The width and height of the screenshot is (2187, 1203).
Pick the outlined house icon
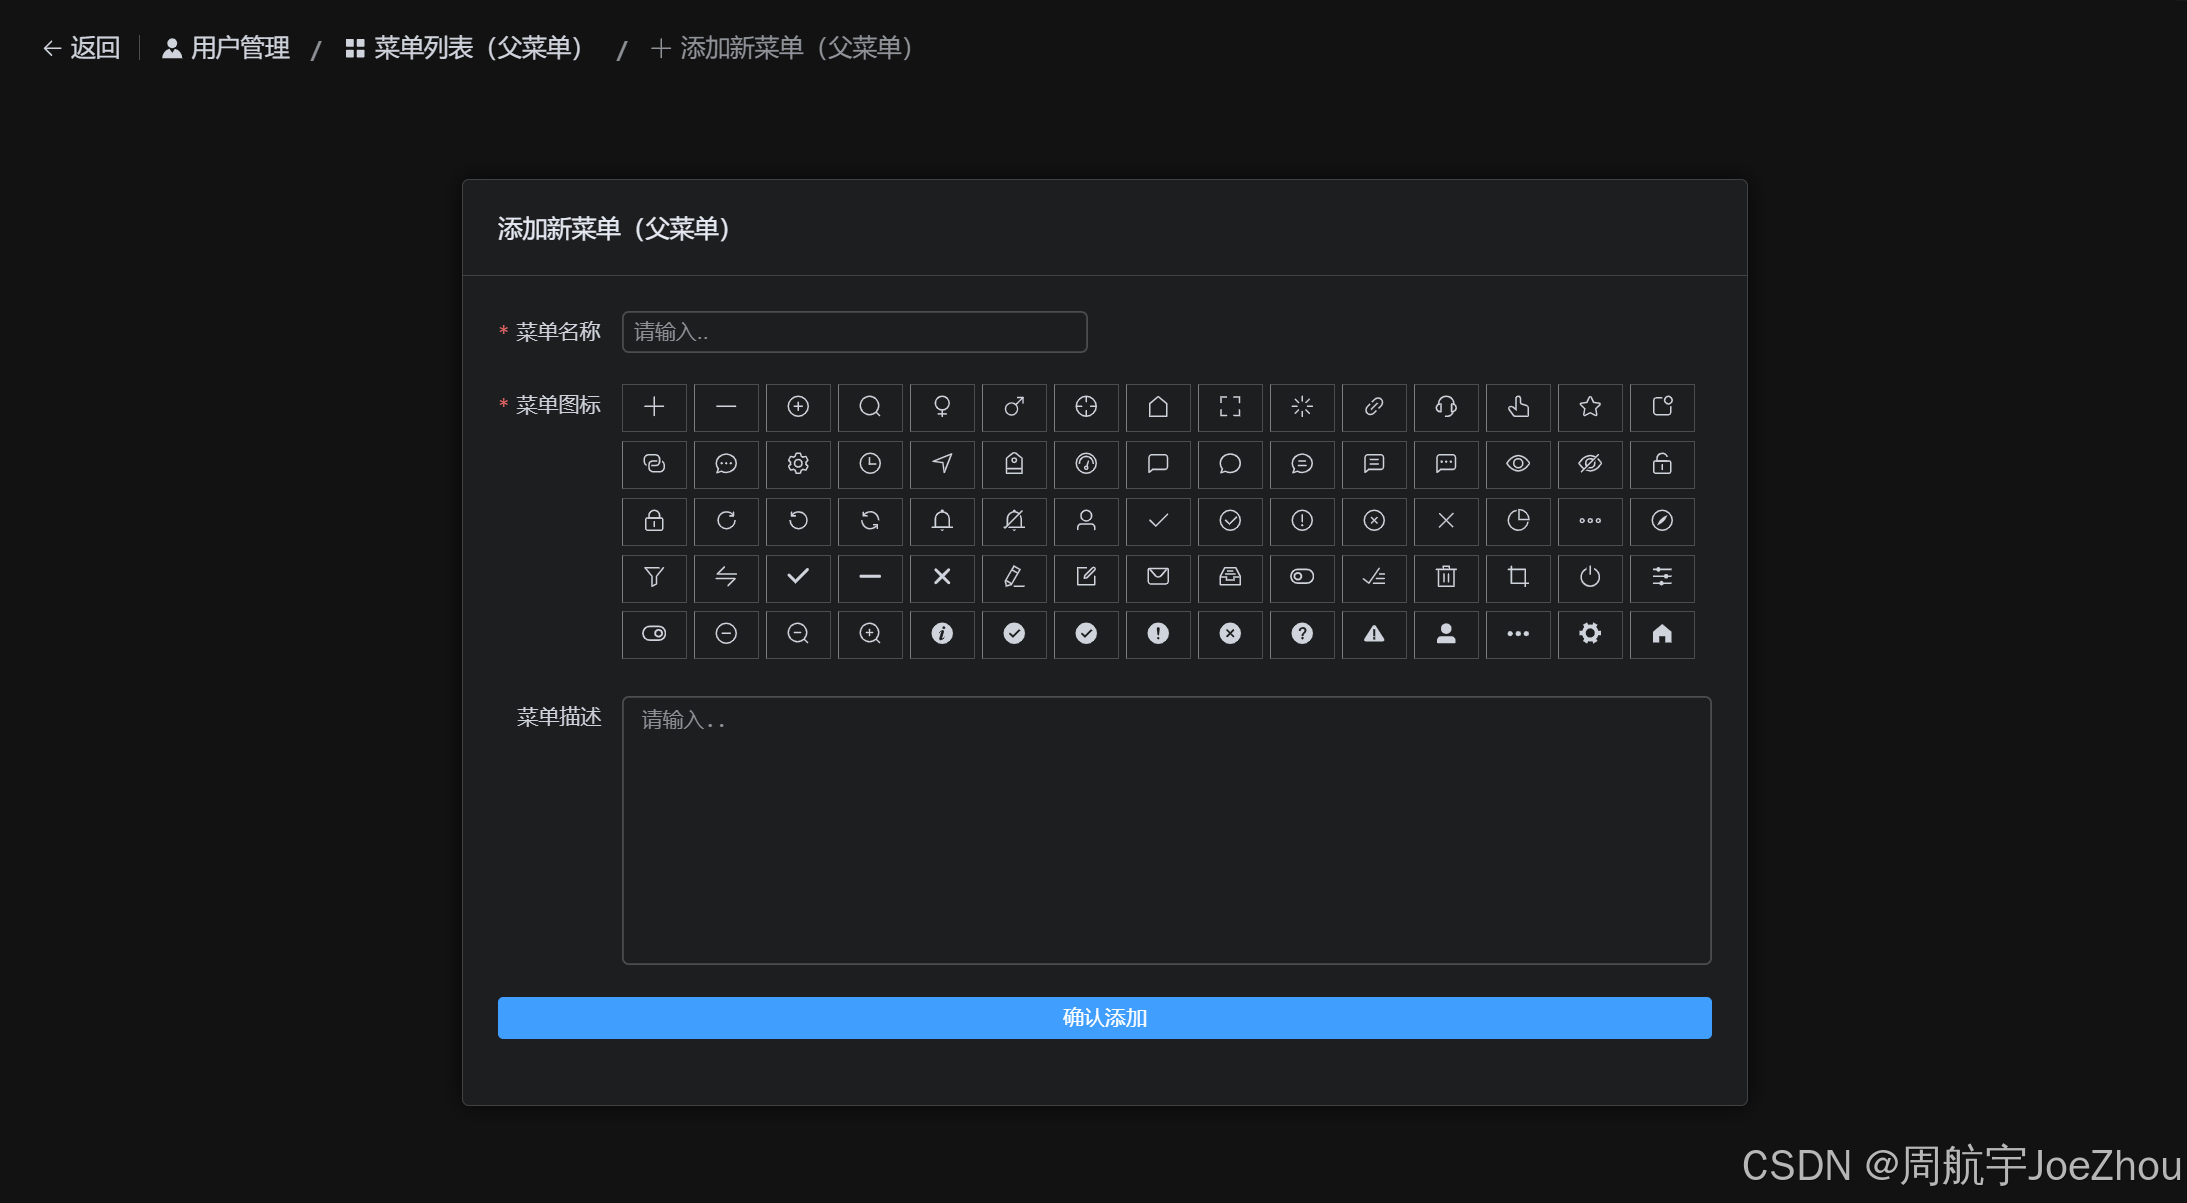(x=1158, y=407)
